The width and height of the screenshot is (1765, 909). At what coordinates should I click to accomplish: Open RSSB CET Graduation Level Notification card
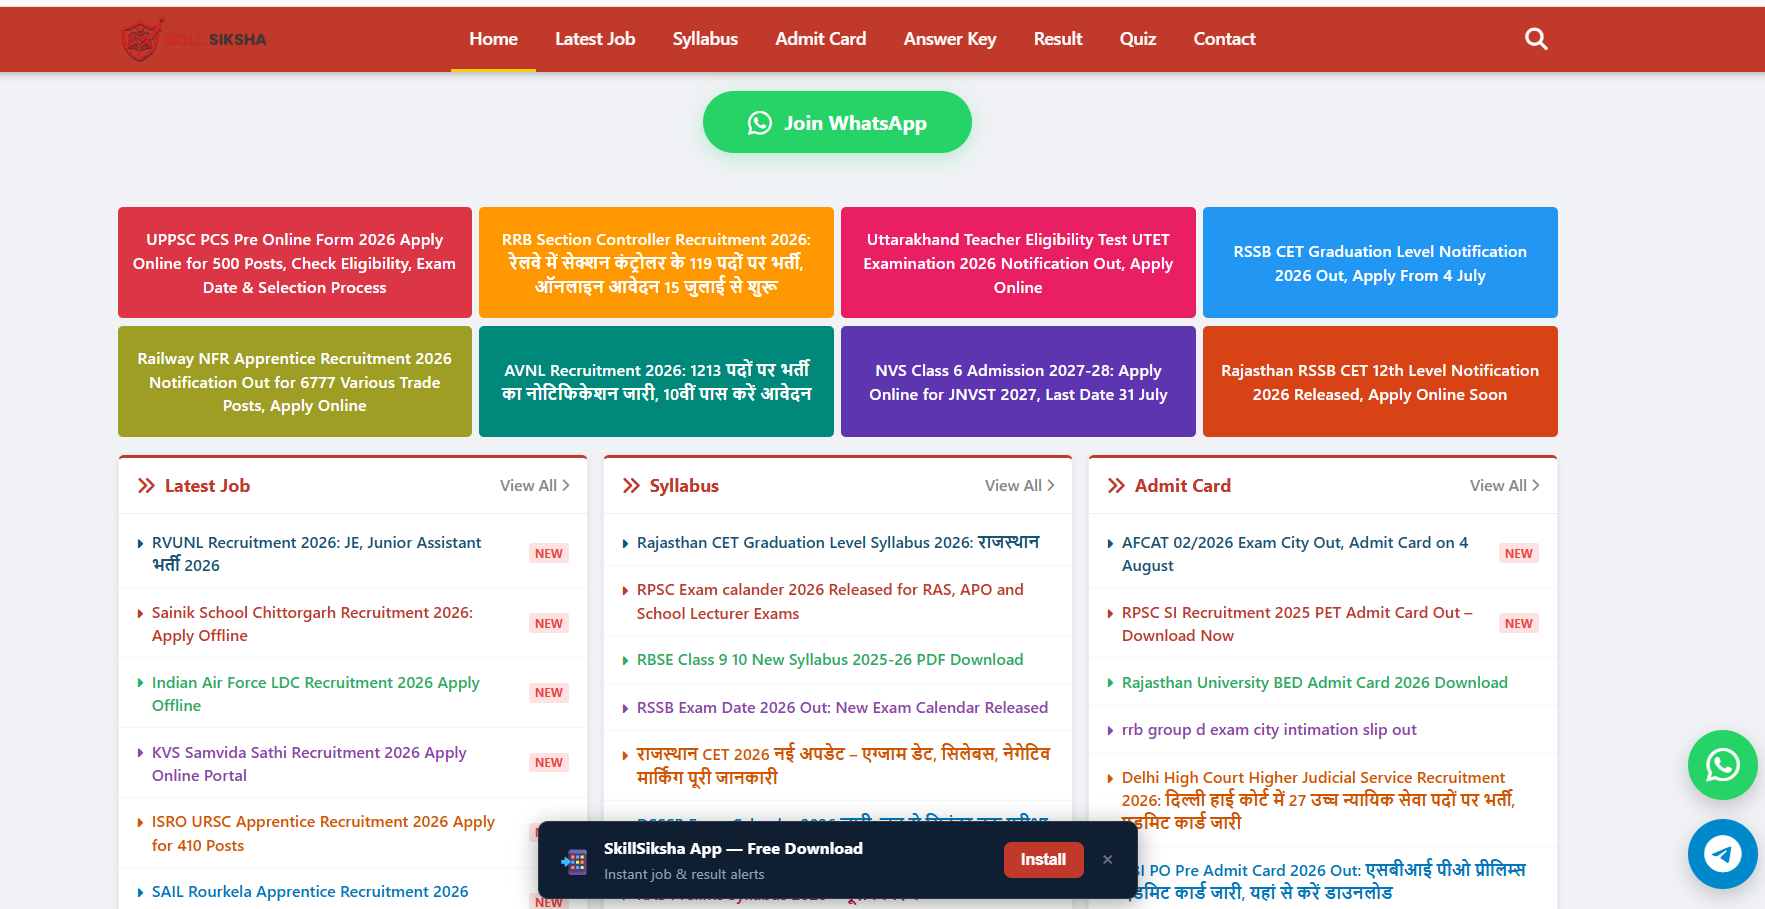[x=1380, y=263]
